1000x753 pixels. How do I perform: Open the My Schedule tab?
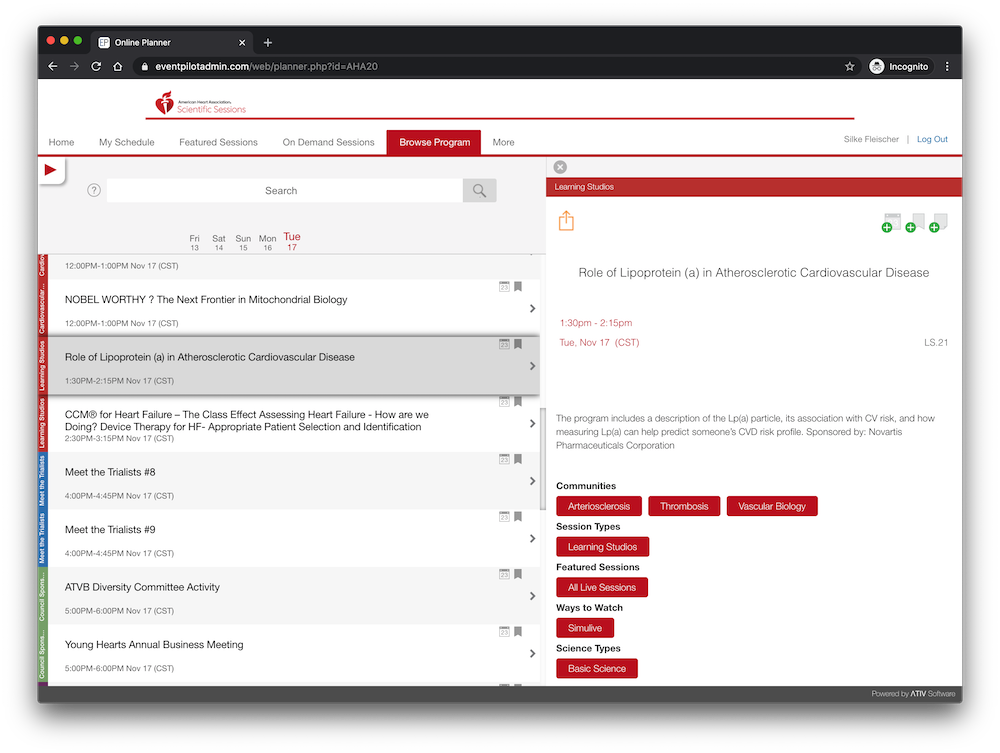[x=126, y=142]
